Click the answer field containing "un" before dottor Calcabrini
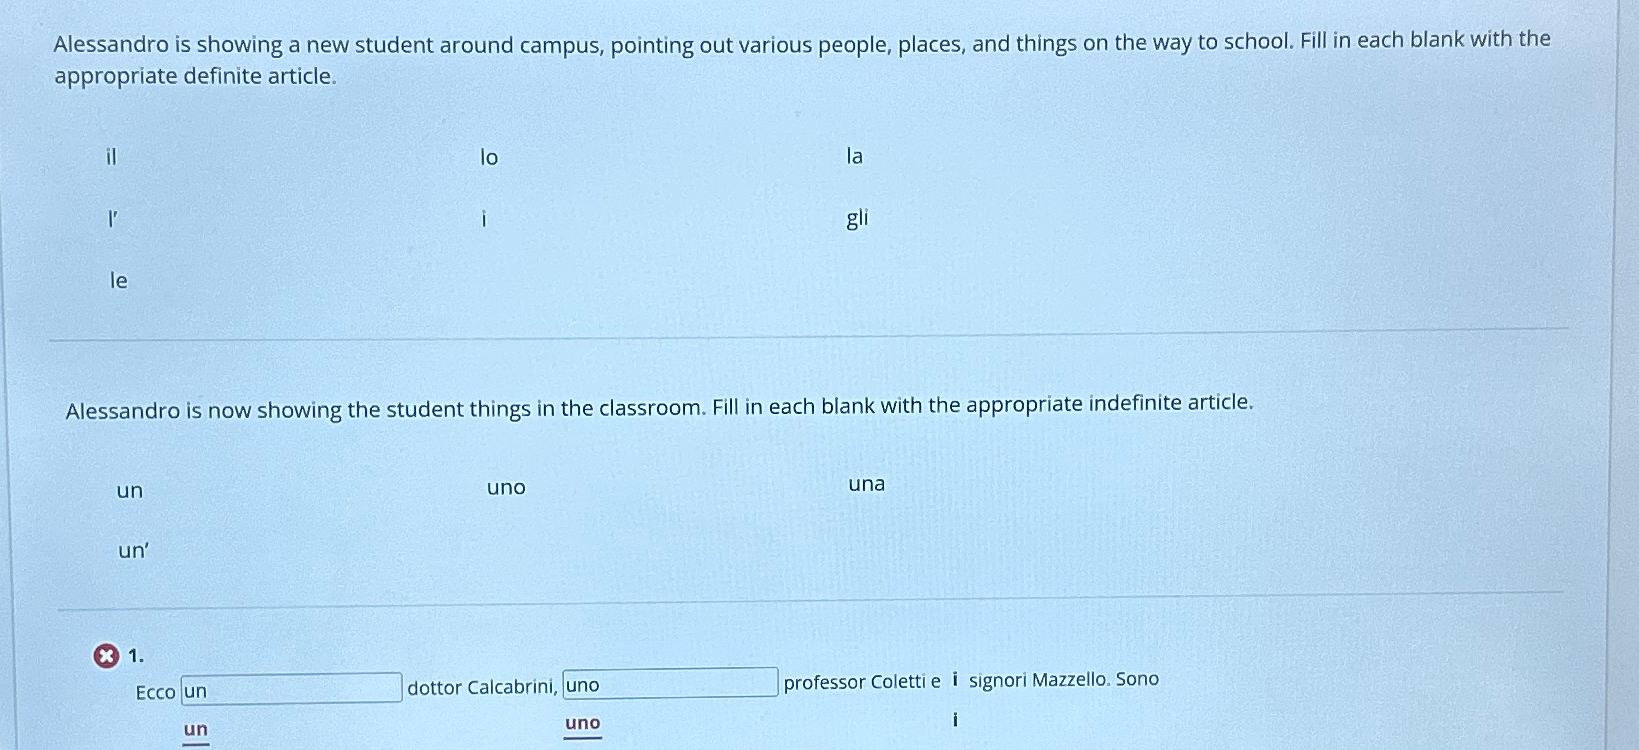The image size is (1639, 750). (291, 687)
